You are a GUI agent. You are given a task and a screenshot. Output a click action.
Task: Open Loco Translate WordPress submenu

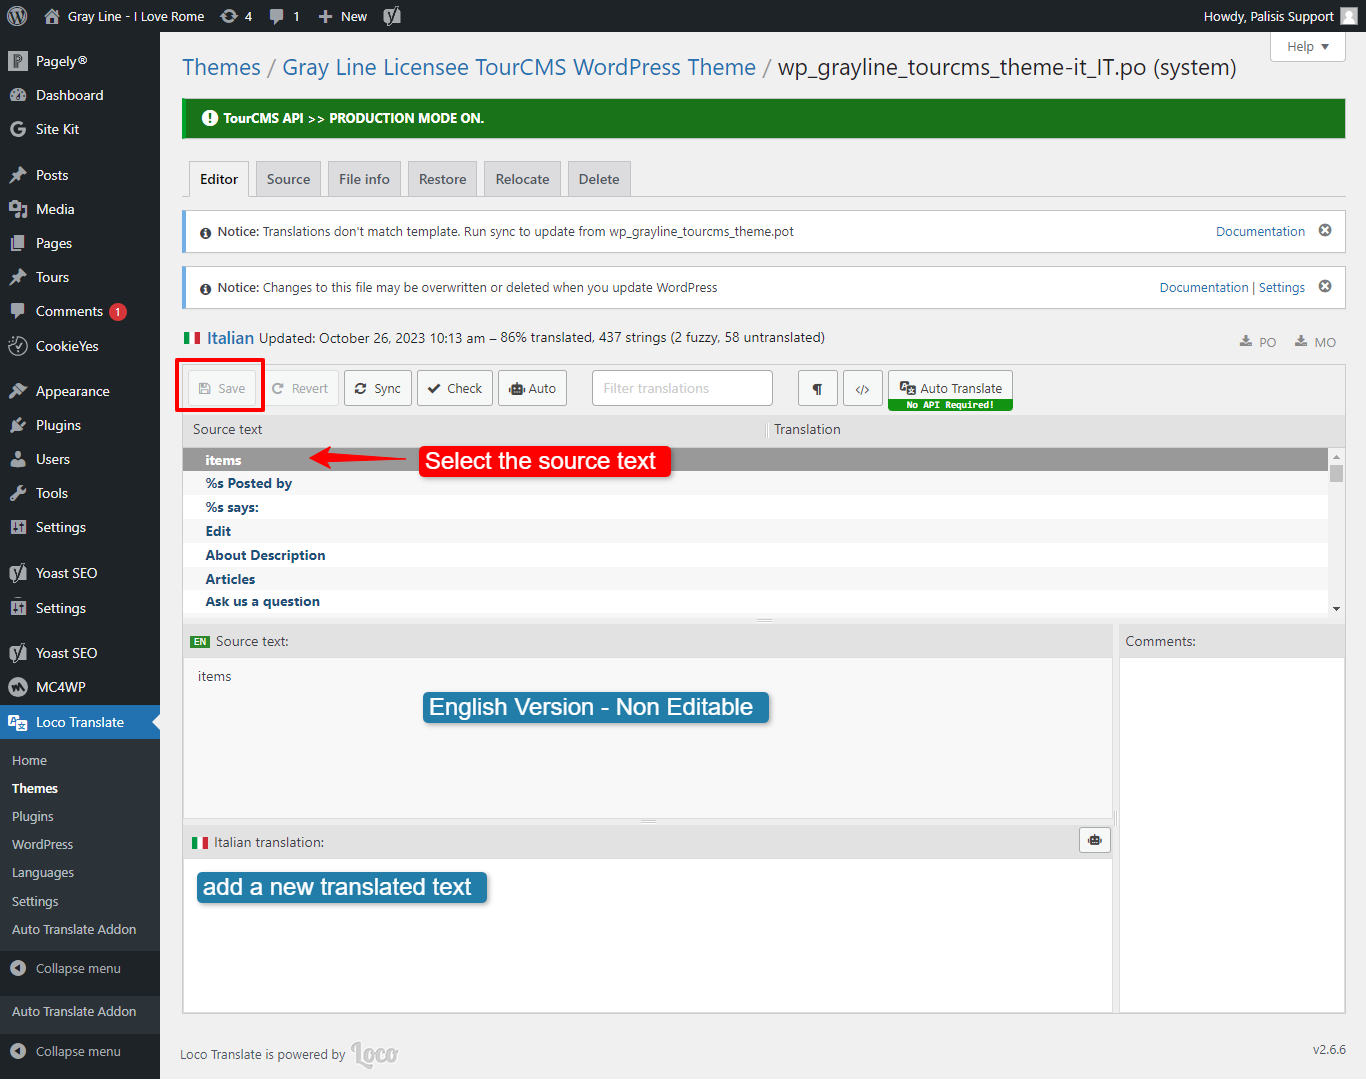coord(42,844)
